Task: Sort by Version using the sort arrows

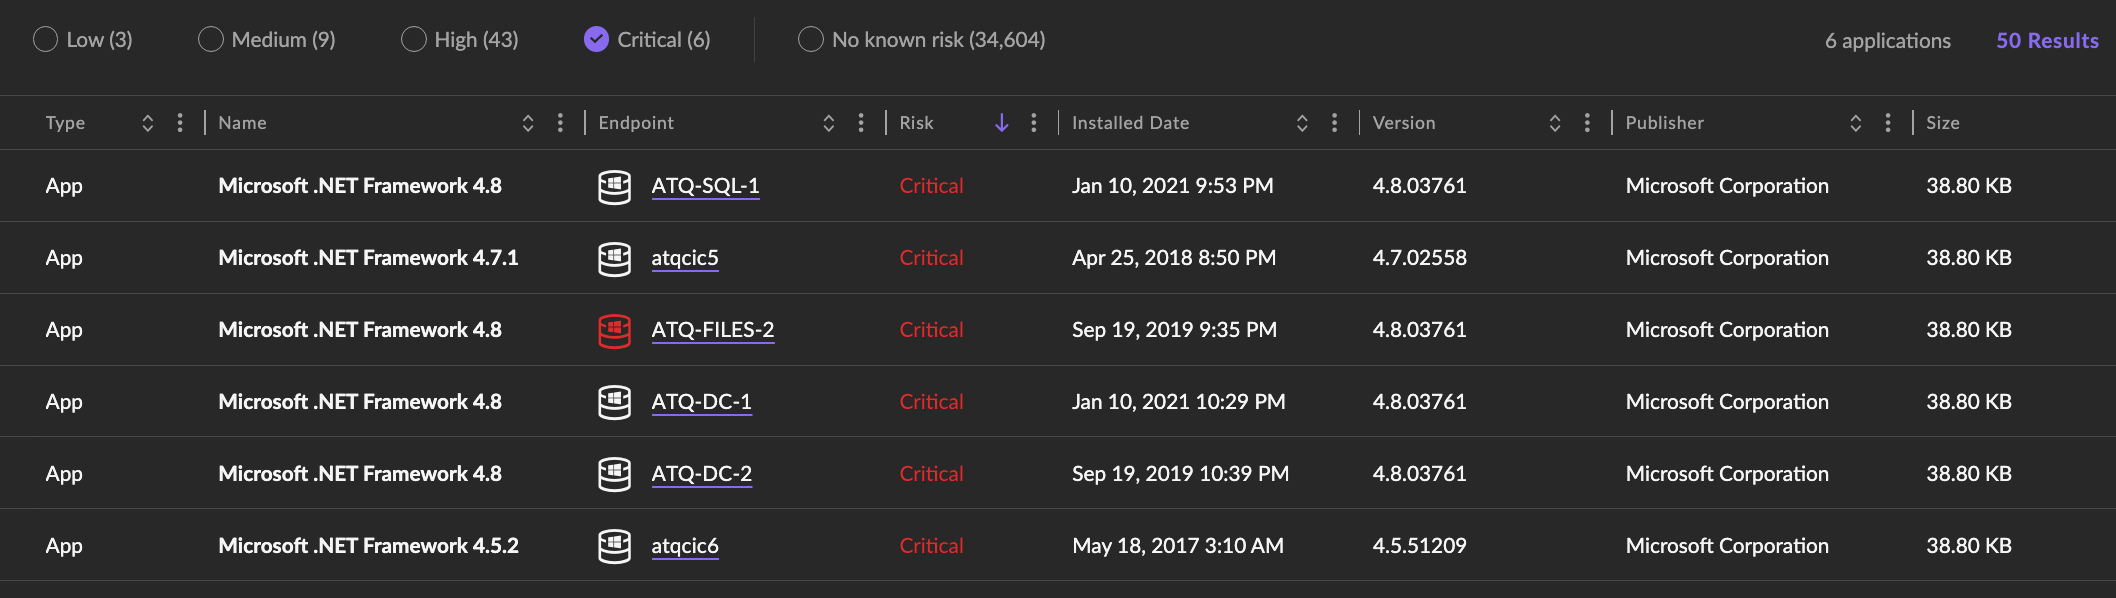Action: [x=1555, y=123]
